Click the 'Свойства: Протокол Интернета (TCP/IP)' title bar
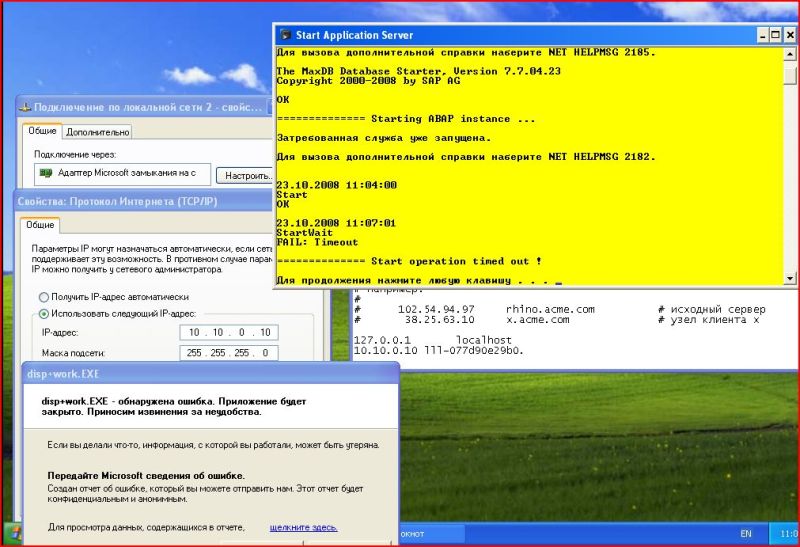The image size is (800, 547). 143,202
